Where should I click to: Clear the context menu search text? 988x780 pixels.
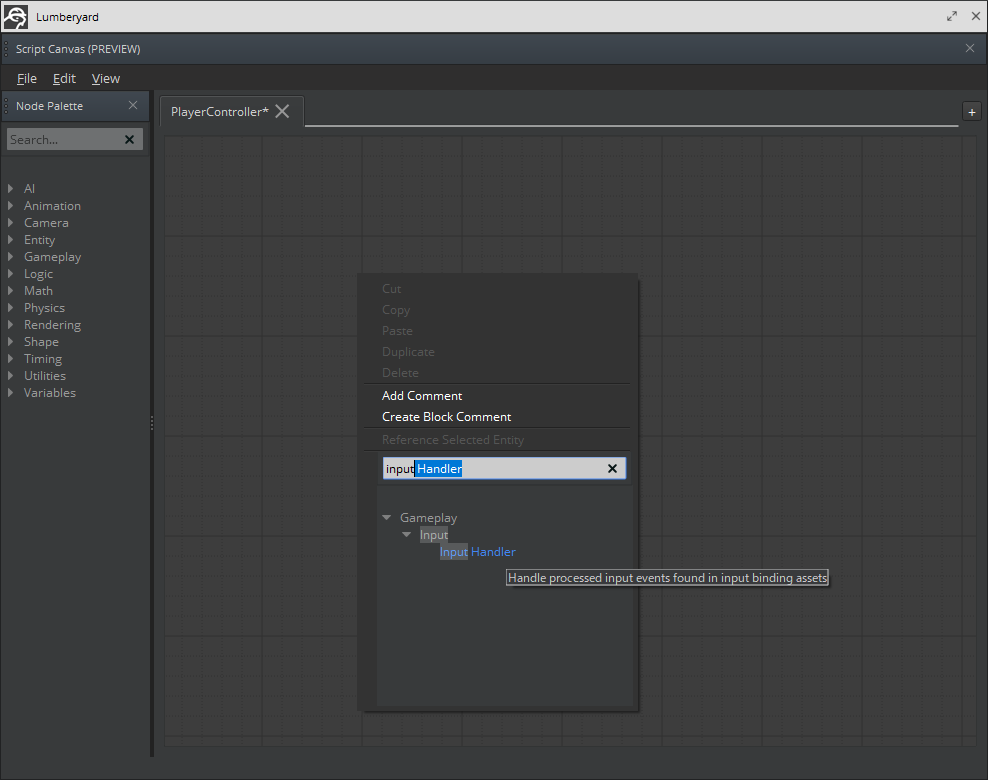(612, 468)
